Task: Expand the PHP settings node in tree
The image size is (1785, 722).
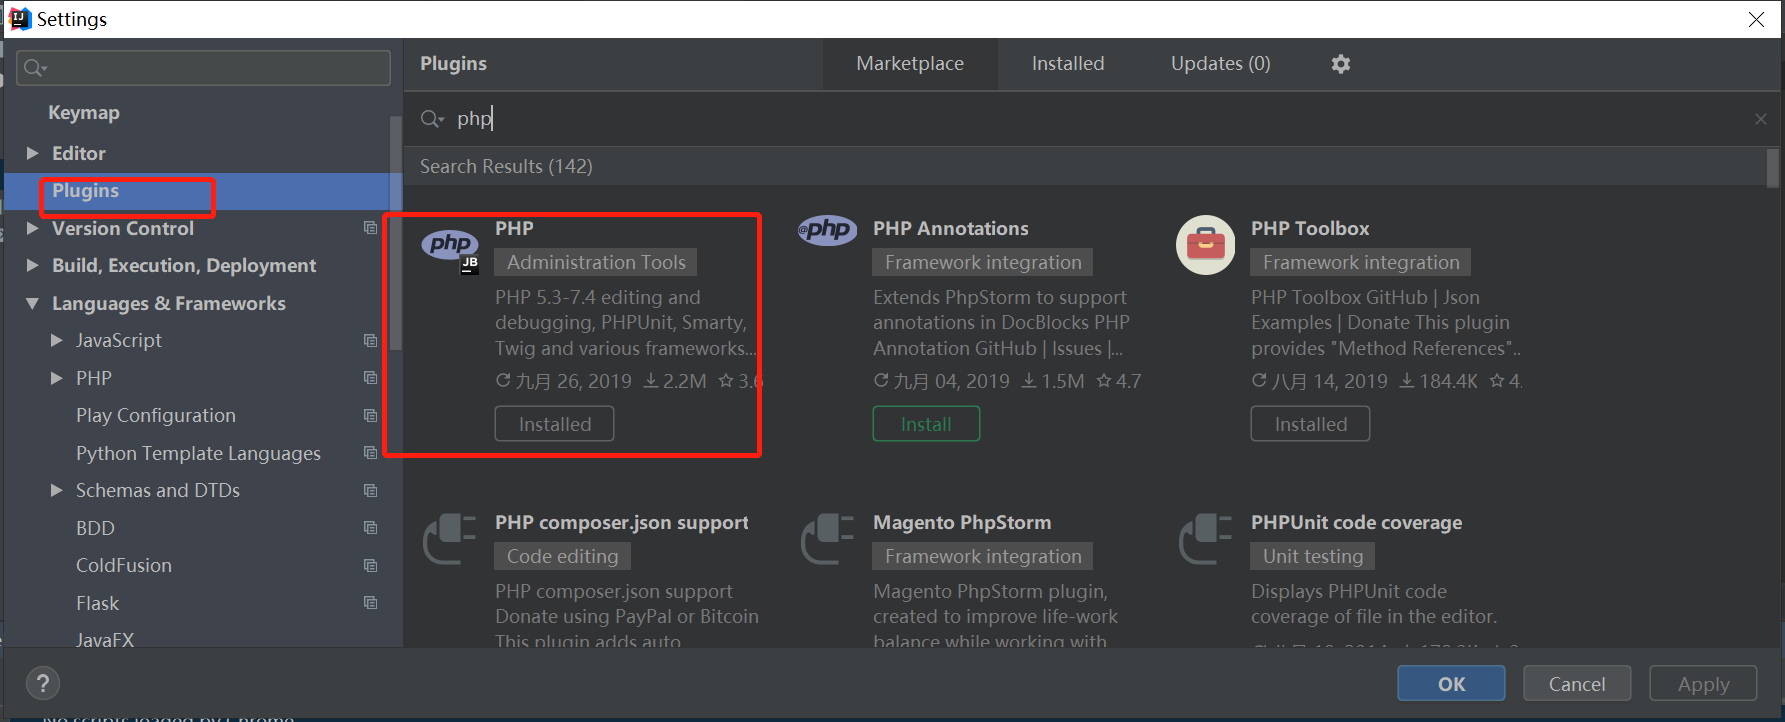Action: 56,378
